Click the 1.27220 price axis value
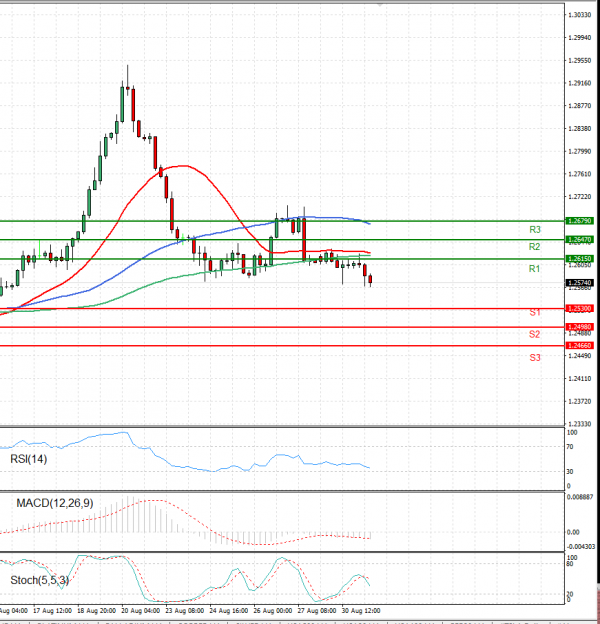Image resolution: width=600 pixels, height=624 pixels. pyautogui.click(x=579, y=197)
